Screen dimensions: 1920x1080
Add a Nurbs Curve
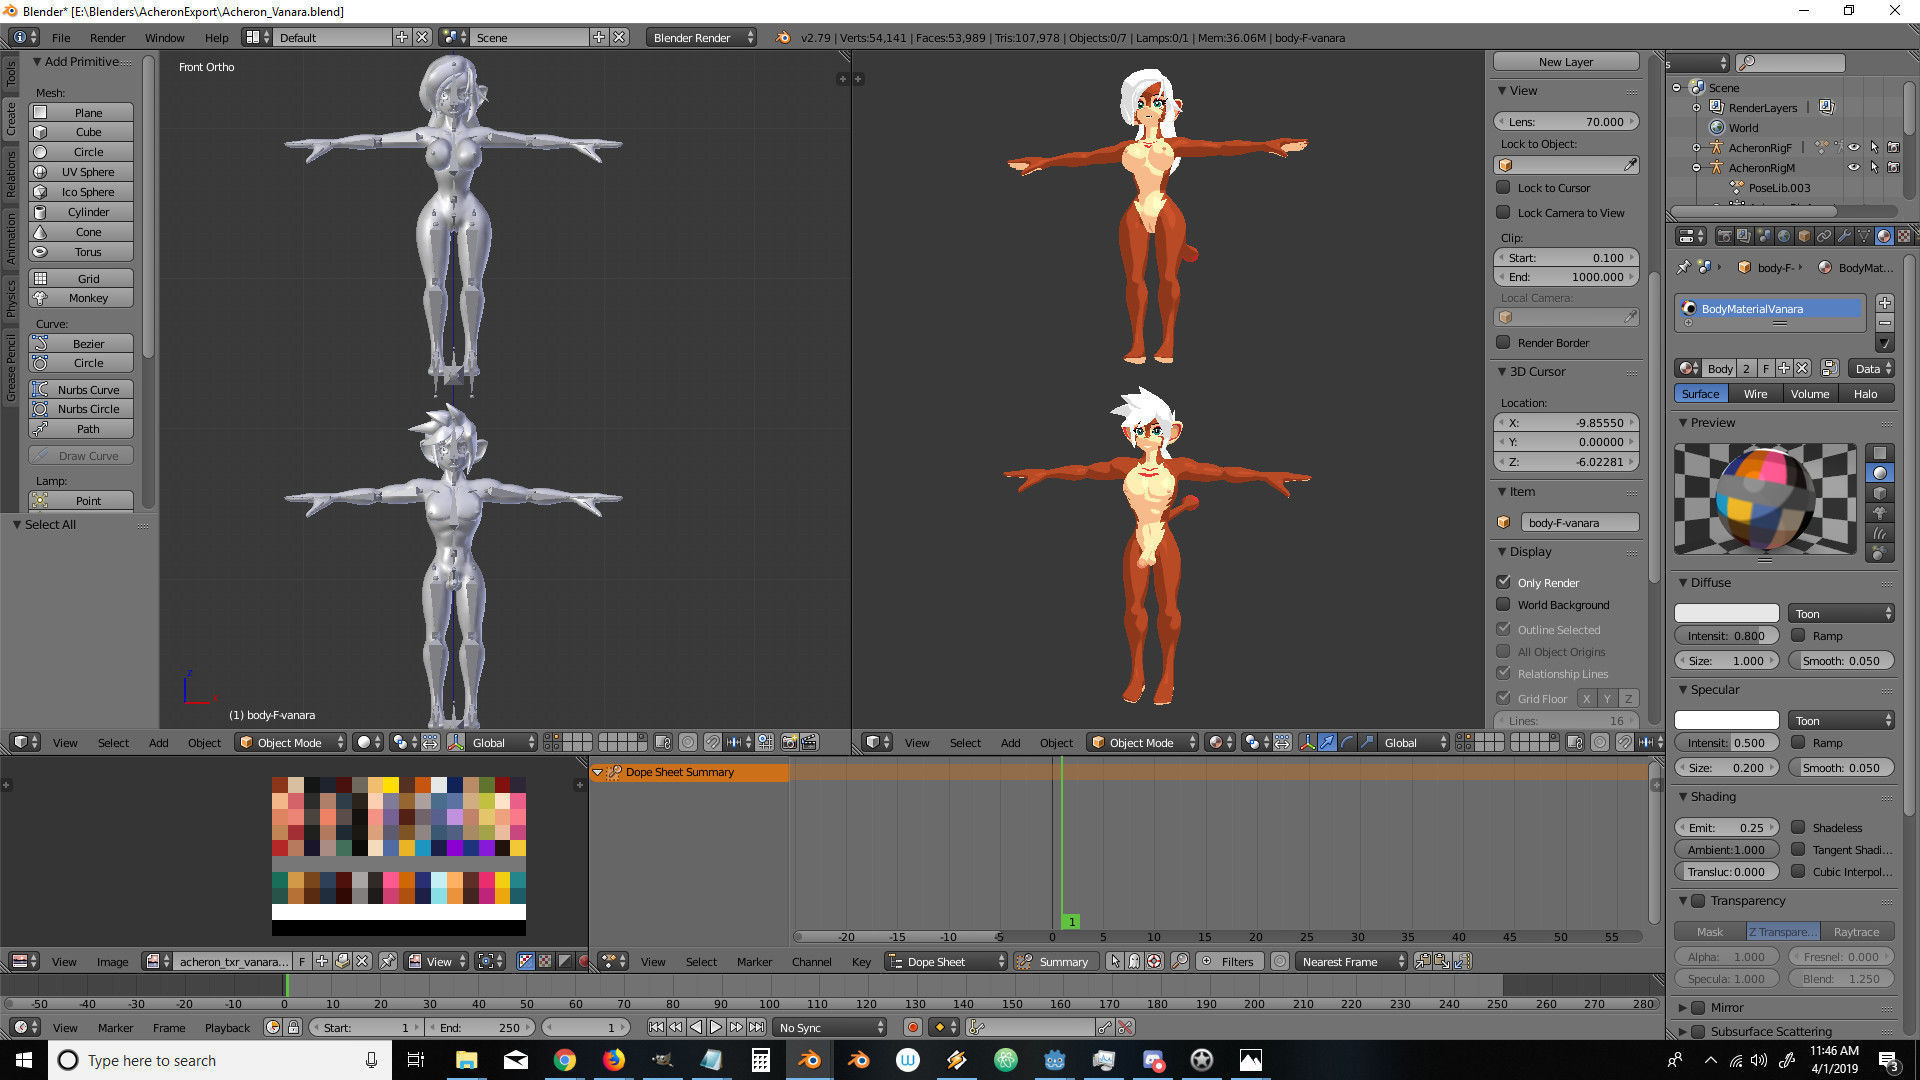(x=81, y=389)
